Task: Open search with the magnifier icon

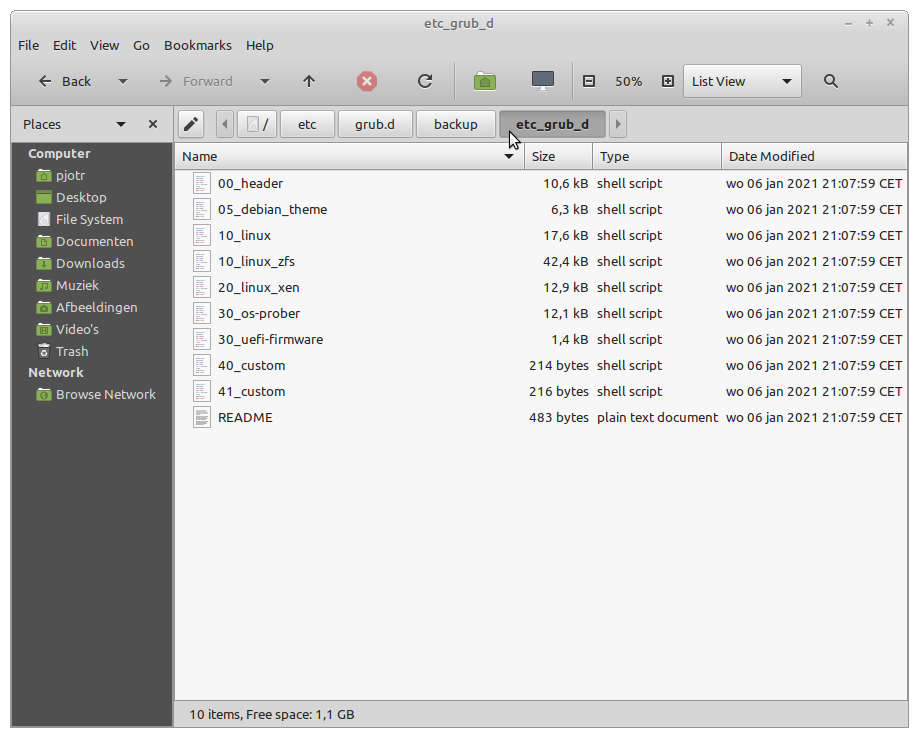Action: pos(830,81)
